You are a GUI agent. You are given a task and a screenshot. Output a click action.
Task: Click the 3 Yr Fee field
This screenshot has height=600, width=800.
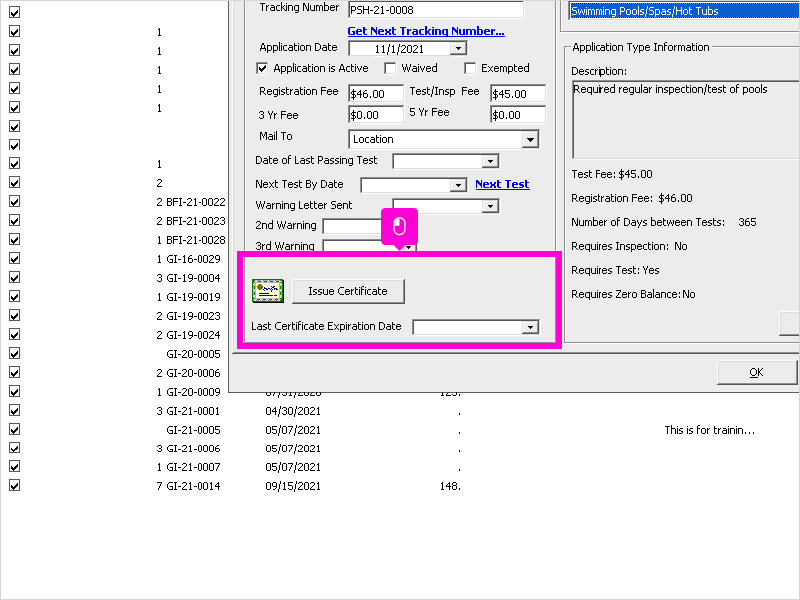tap(376, 115)
